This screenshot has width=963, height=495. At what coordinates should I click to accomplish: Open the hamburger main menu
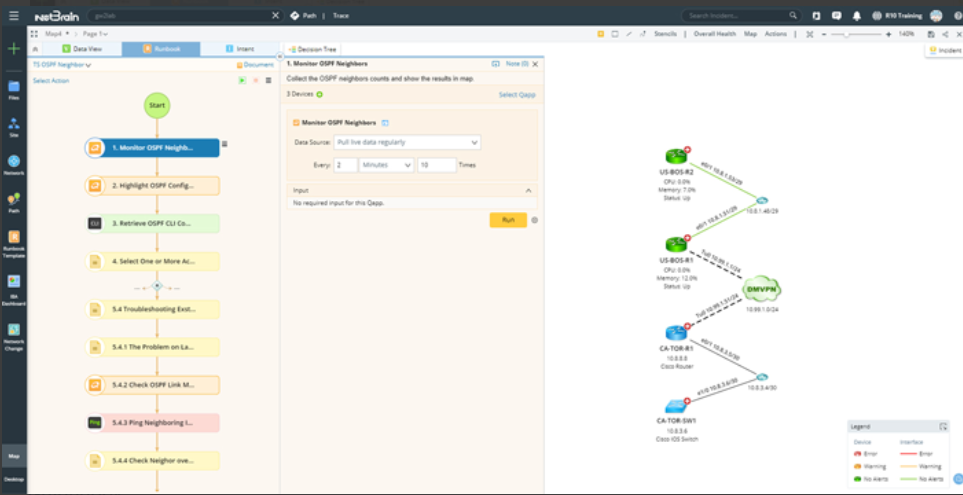point(14,15)
